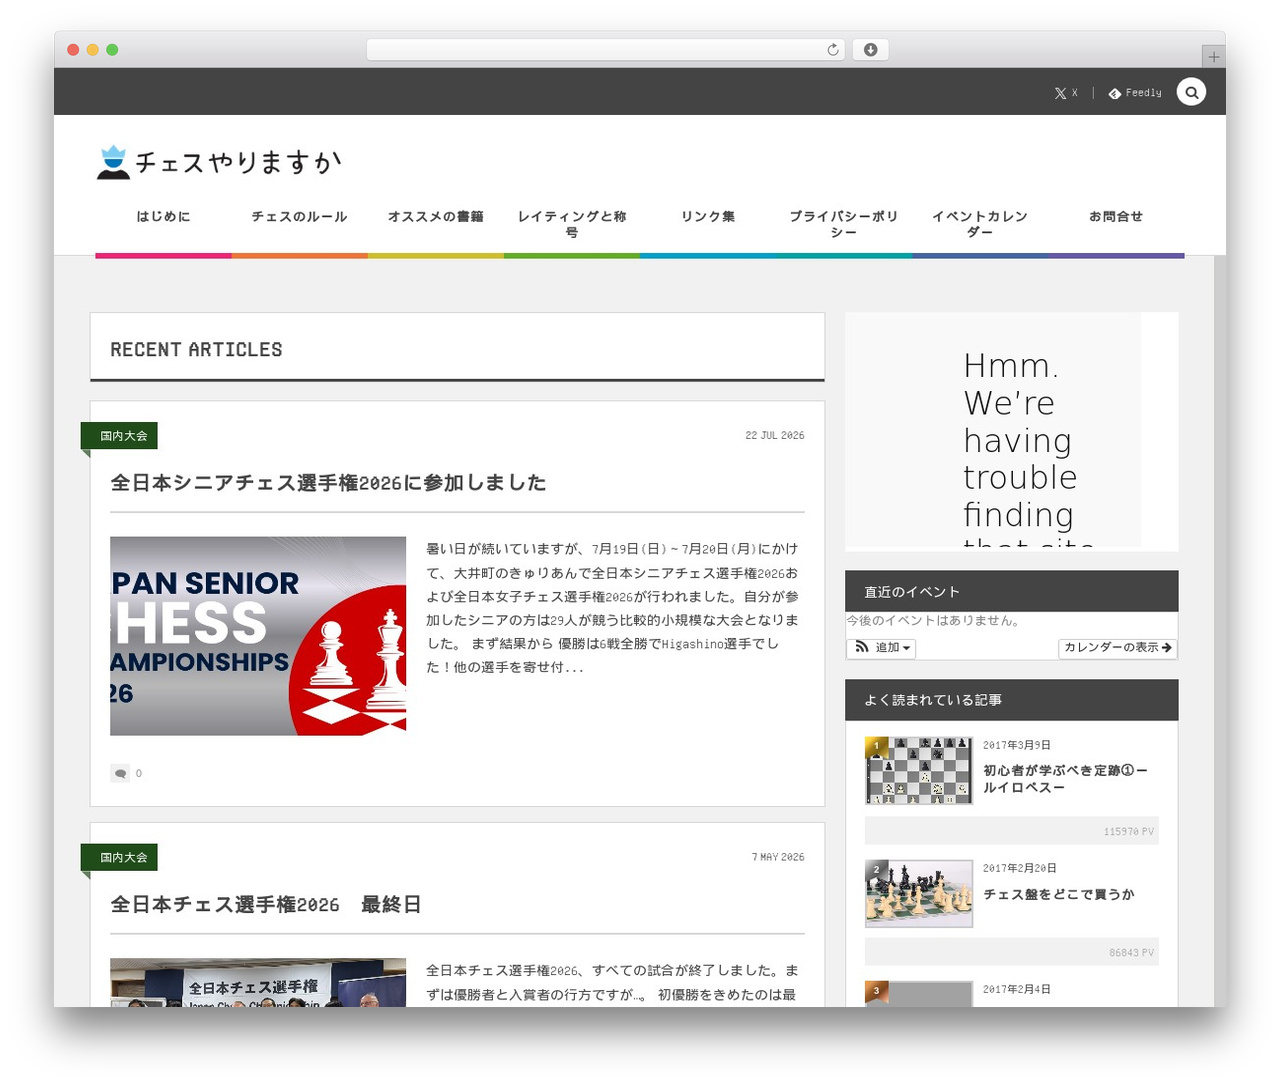Click the date 2017年2月4日
Viewport: 1280px width, 1084px height.
[1016, 990]
